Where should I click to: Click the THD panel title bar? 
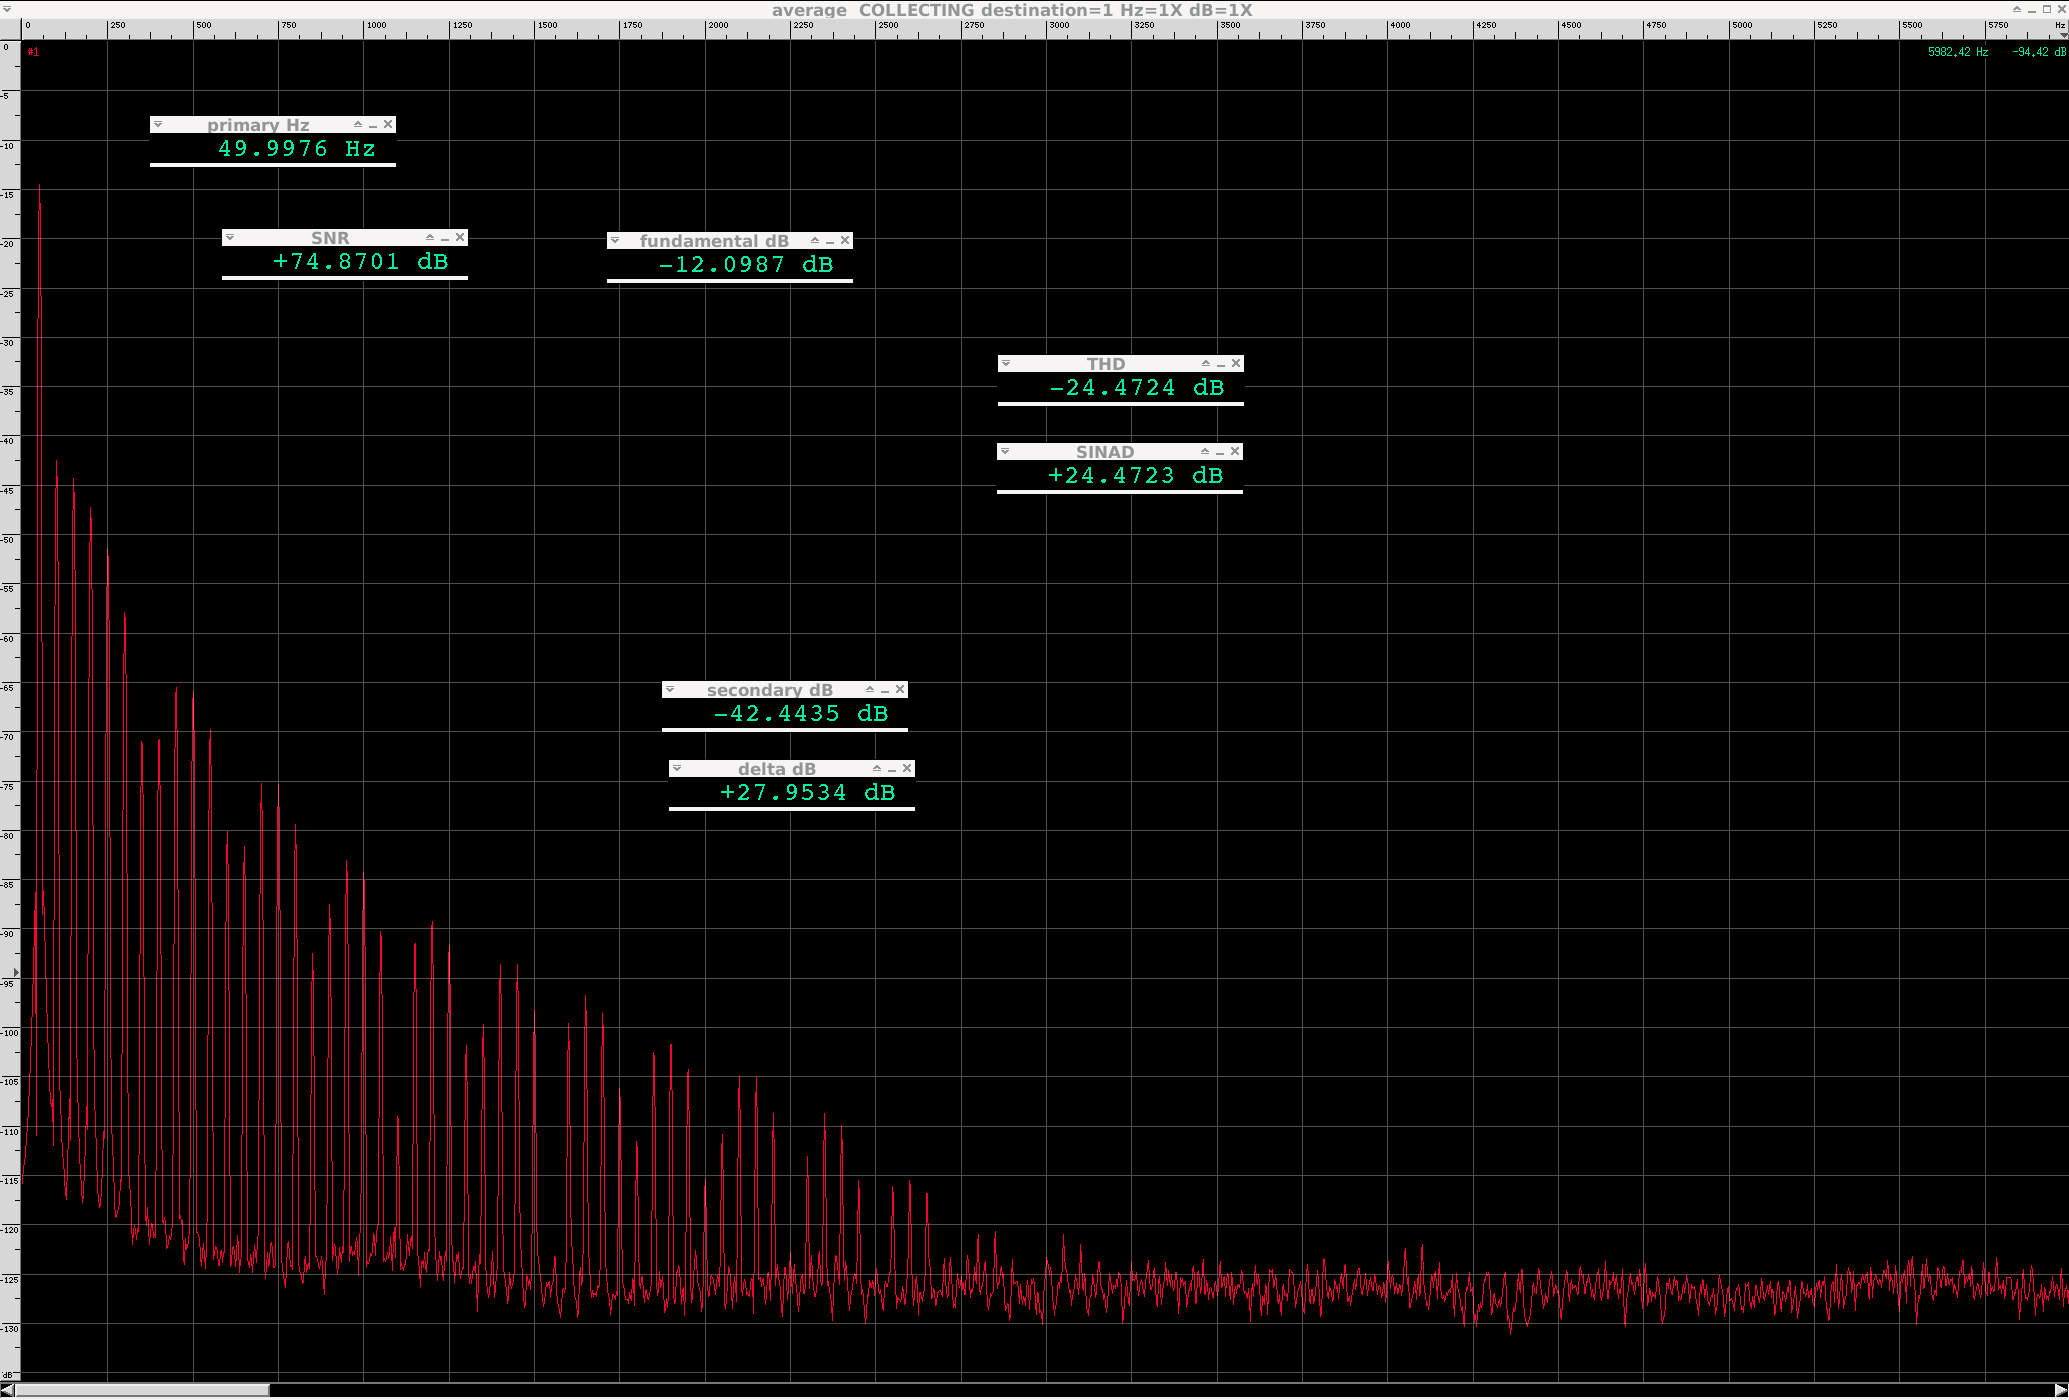click(x=1105, y=364)
